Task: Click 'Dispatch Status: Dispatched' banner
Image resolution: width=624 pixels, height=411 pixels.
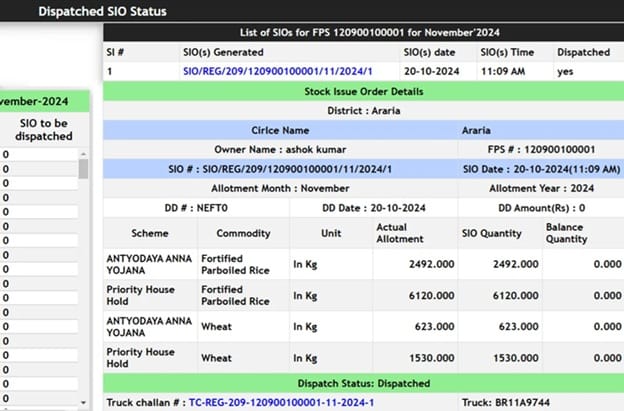Action: pyautogui.click(x=364, y=383)
